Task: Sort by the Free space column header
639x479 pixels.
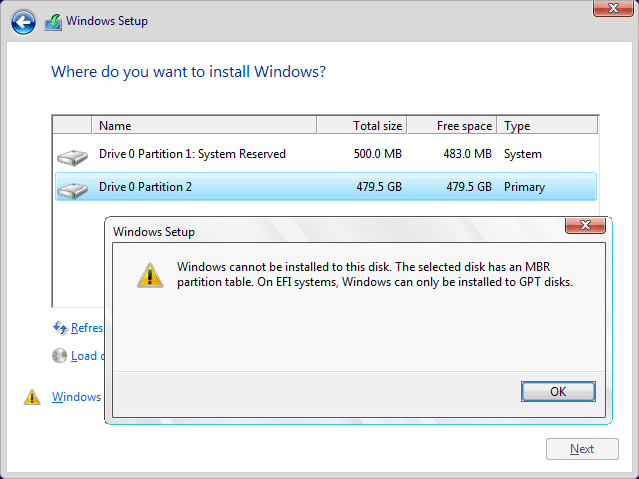Action: 452,126
